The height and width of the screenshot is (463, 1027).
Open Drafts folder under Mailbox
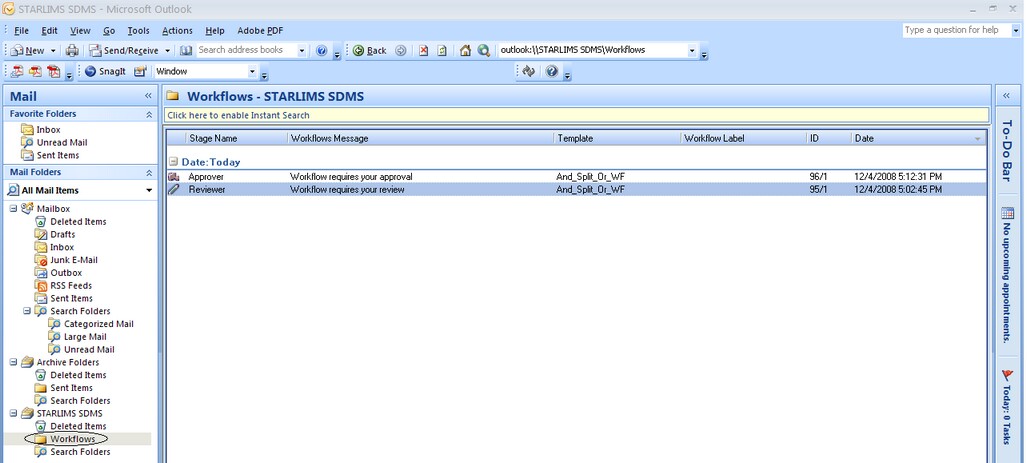point(62,234)
